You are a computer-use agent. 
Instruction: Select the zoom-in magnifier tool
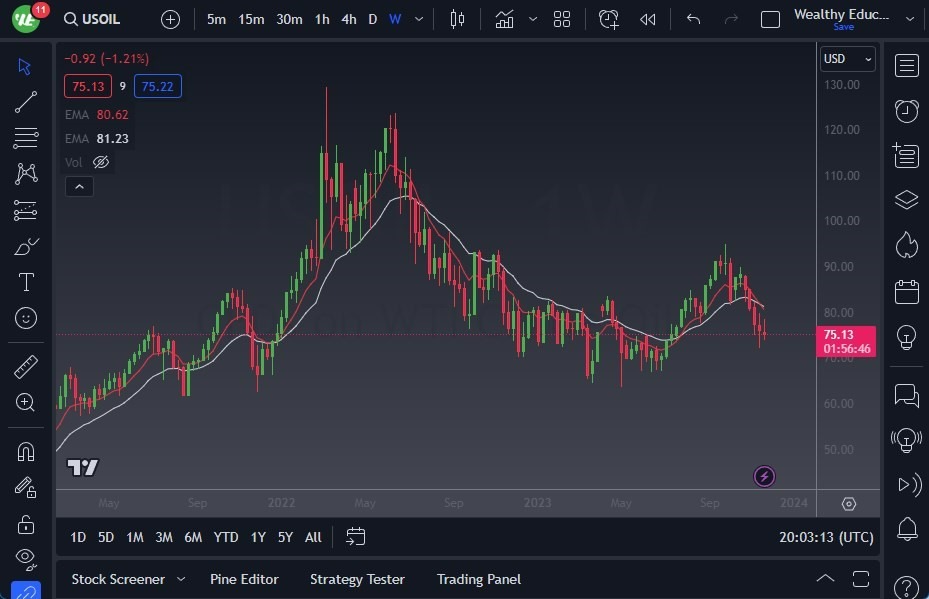25,403
